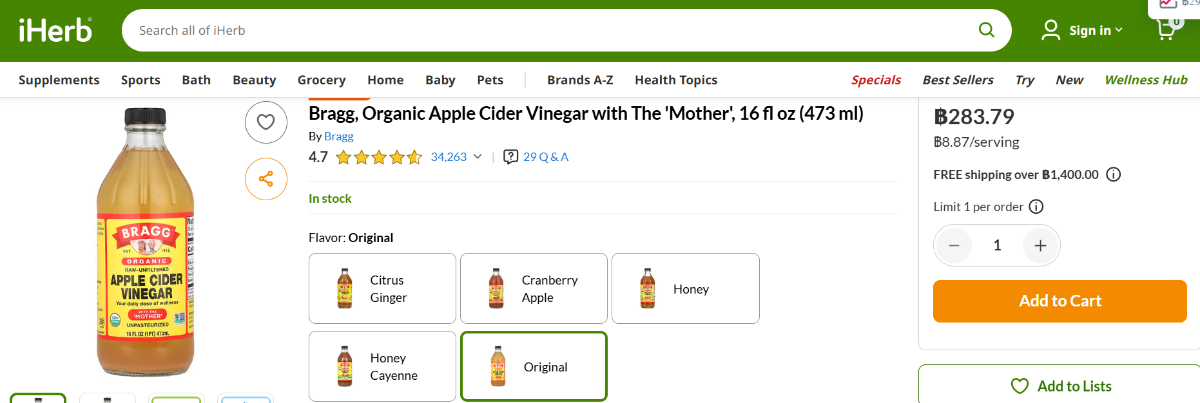Decrease quantity with the minus button
Viewport: 1200px width, 403px height.
coord(954,245)
